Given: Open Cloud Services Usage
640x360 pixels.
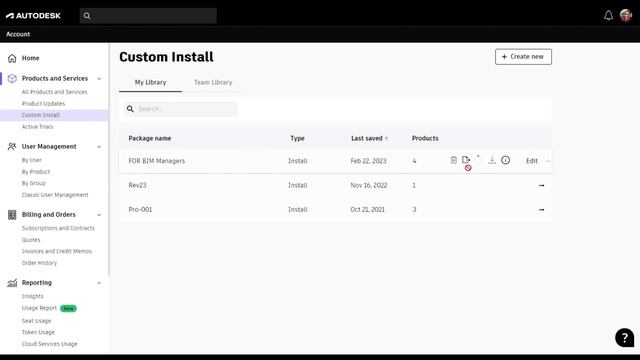Looking at the screenshot, I should point(49,344).
